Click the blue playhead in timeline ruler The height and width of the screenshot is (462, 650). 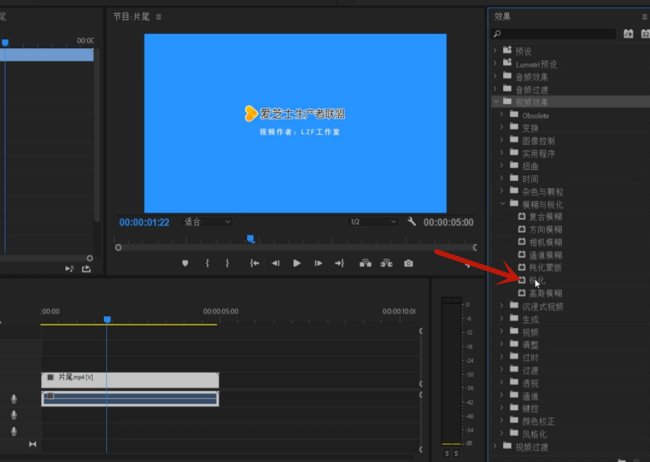(107, 319)
